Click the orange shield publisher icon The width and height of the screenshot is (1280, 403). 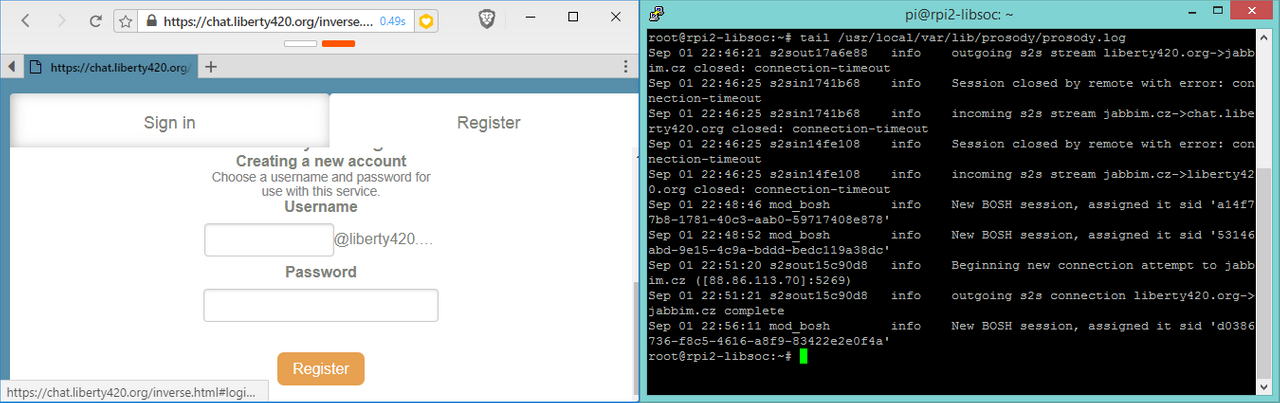(425, 20)
